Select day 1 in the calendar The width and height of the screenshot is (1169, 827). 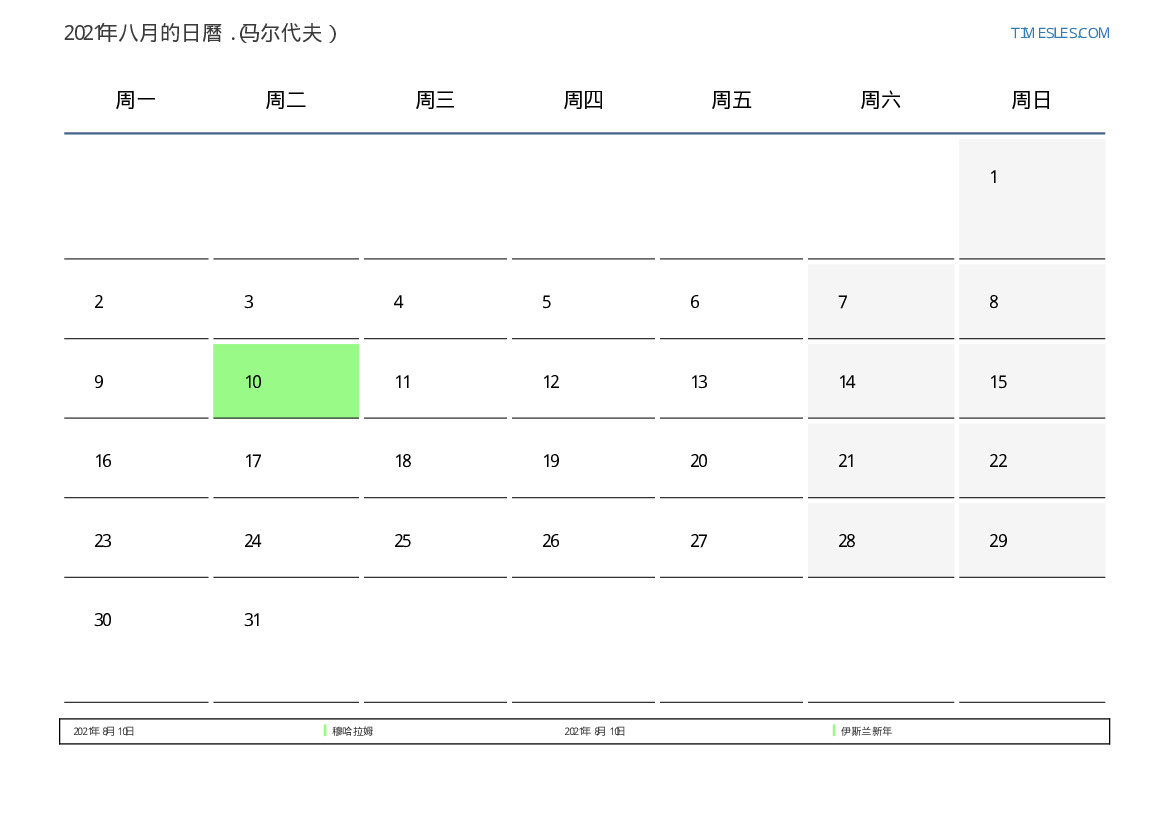point(1032,199)
